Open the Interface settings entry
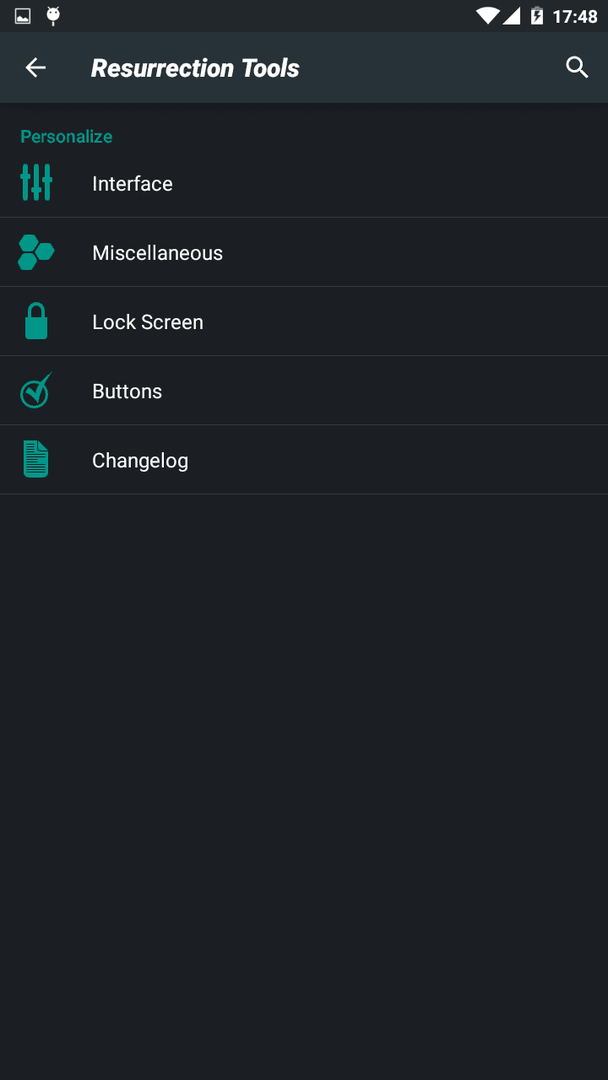This screenshot has width=608, height=1080. pos(304,183)
